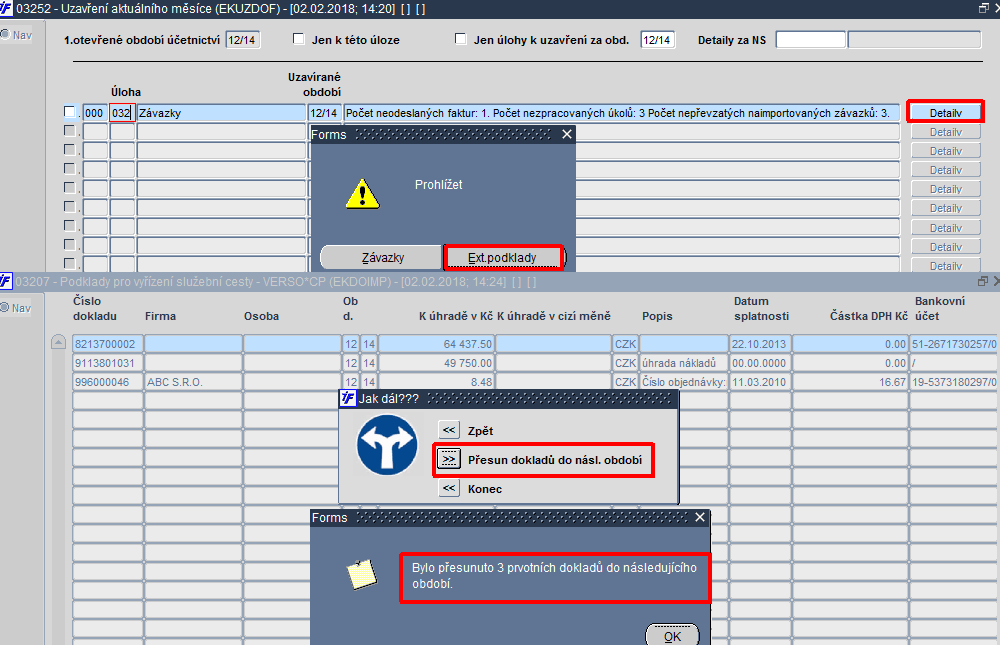Image resolution: width=1000 pixels, height=645 pixels.
Task: Close the bottom Forms message dialog with the X
Action: 700,517
